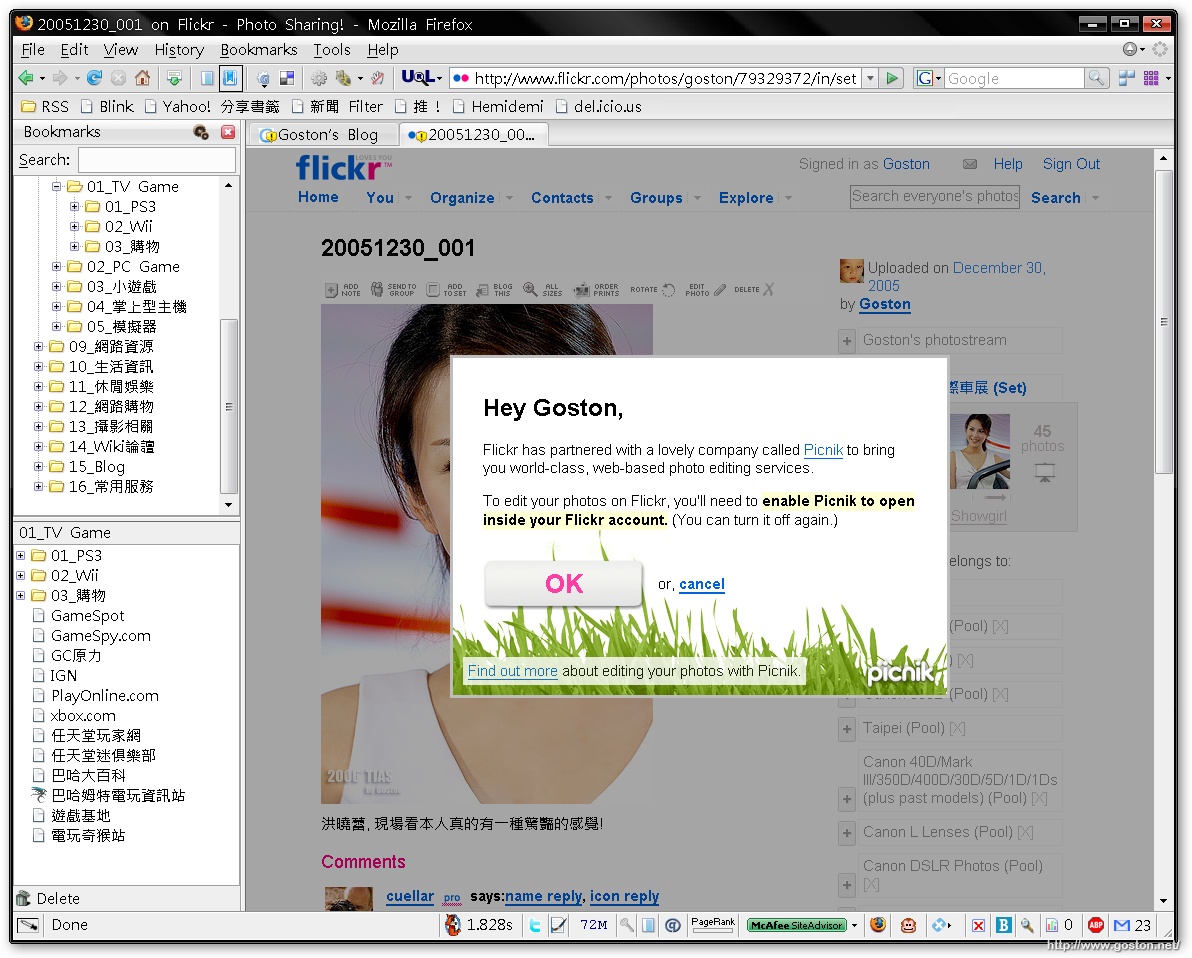The height and width of the screenshot is (958, 1192).
Task: Open the You menu dropdown arrow
Action: click(408, 198)
